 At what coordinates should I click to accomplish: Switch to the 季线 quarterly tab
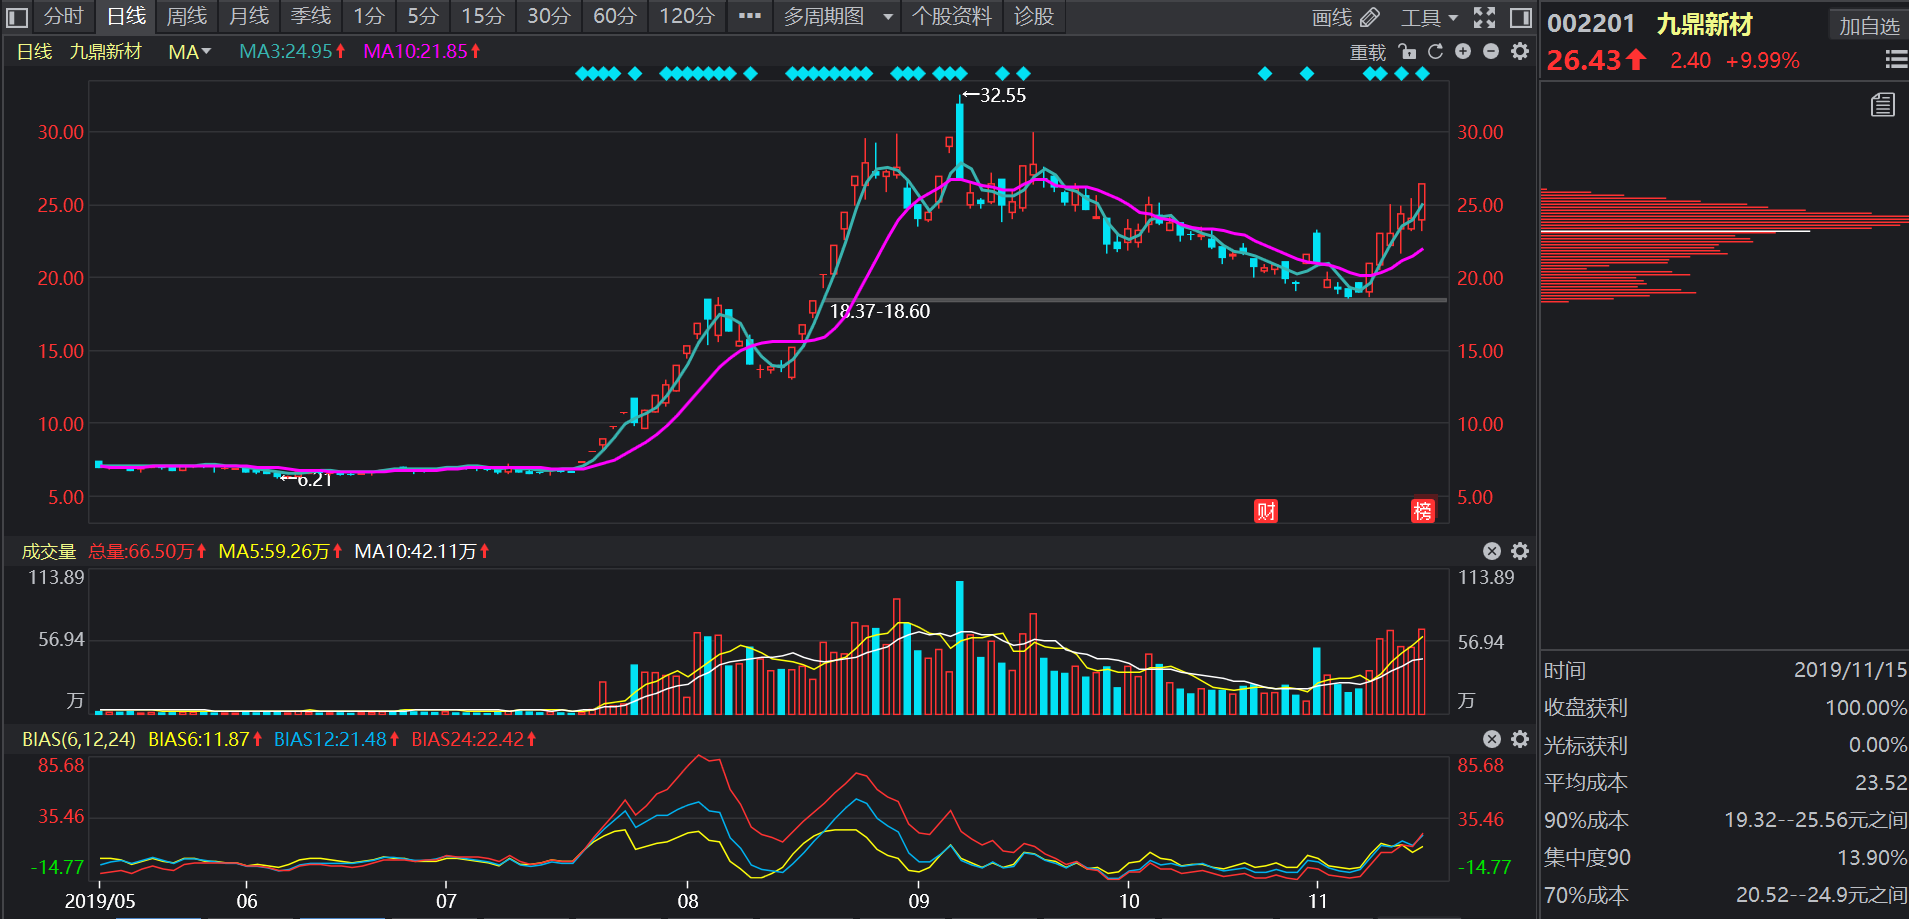(311, 16)
